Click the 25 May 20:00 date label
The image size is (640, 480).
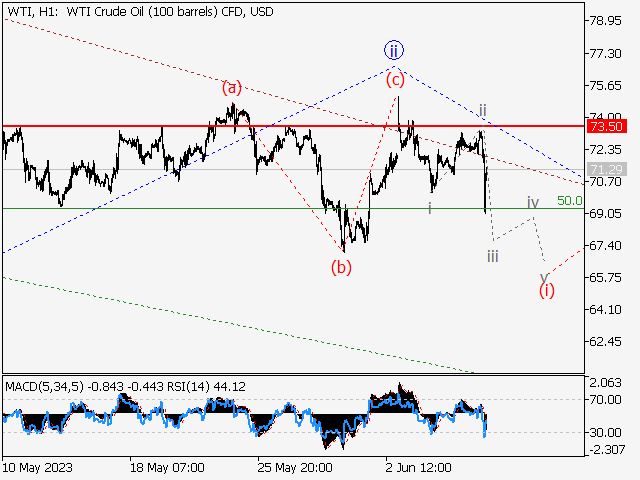[295, 467]
